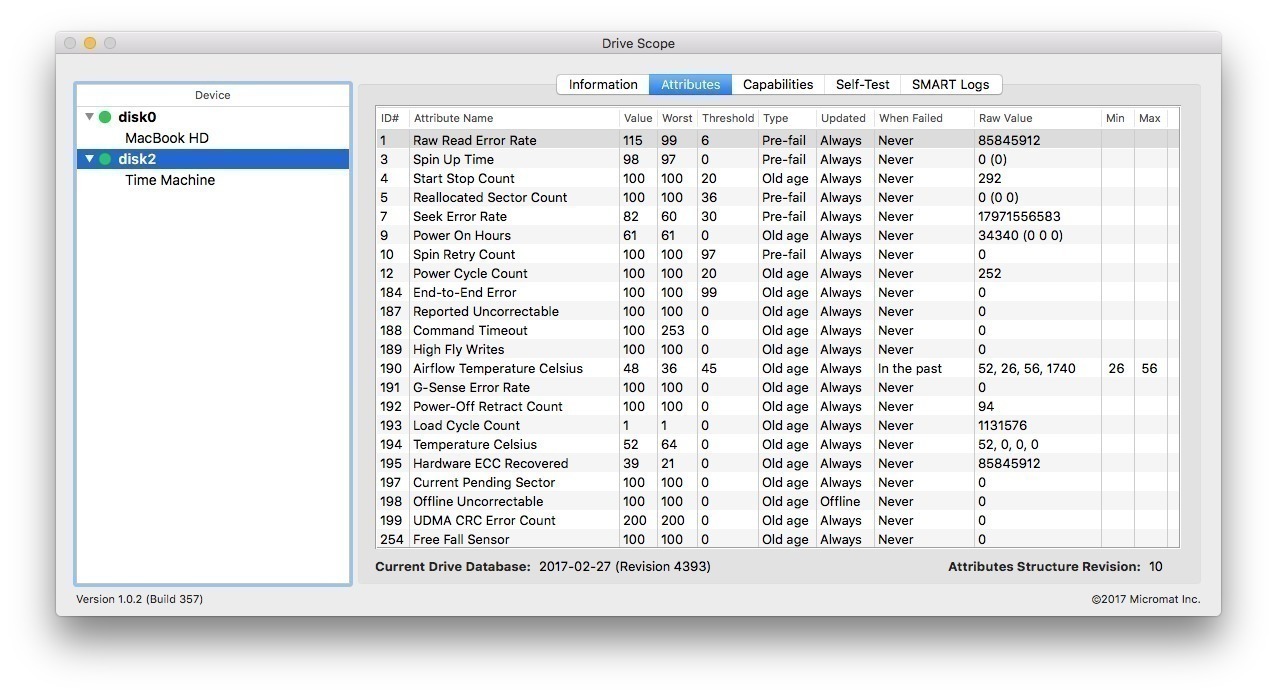
Task: Highlight the Load Cycle Count row
Action: click(x=466, y=425)
